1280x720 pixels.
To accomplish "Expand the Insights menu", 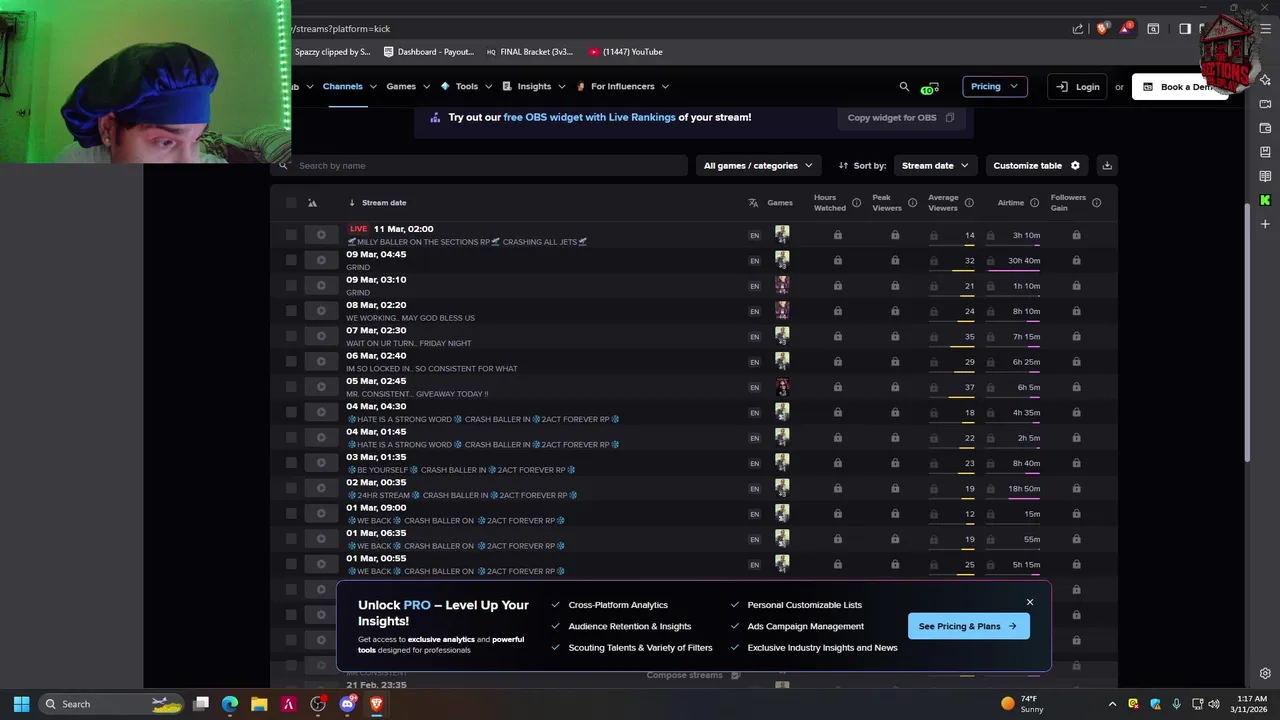I will tap(534, 87).
